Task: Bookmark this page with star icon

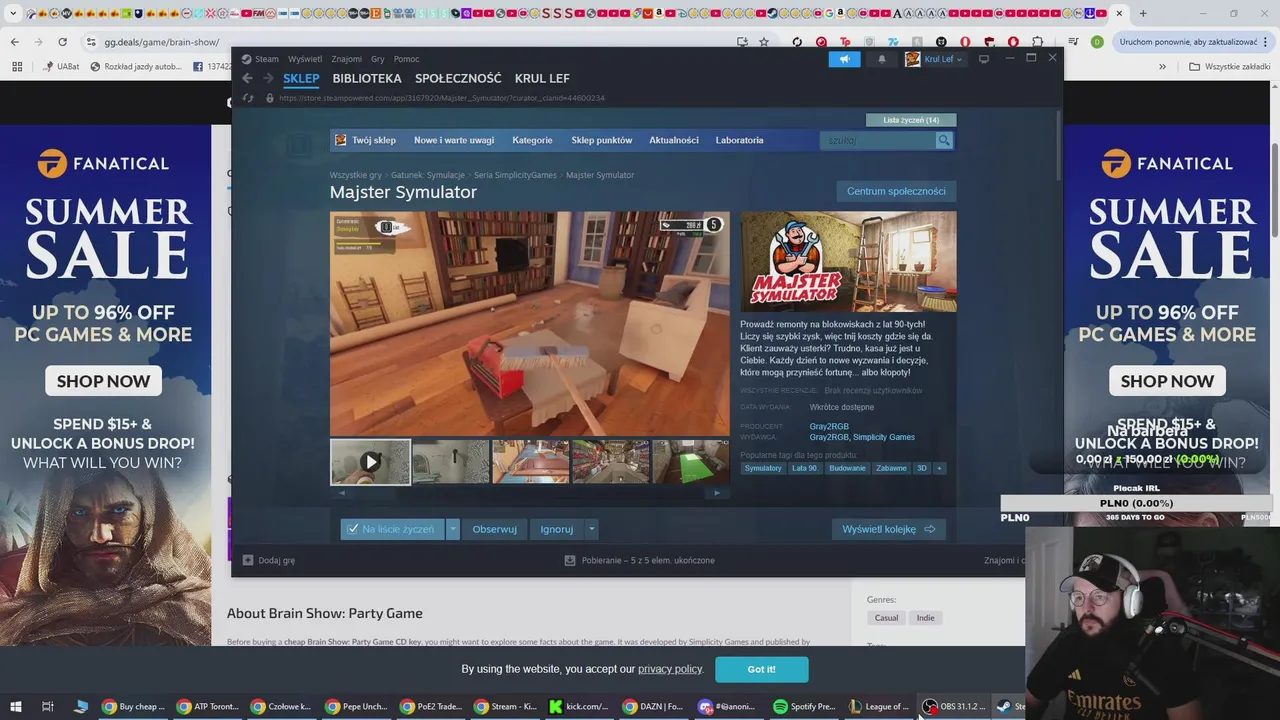Action: pyautogui.click(x=764, y=42)
